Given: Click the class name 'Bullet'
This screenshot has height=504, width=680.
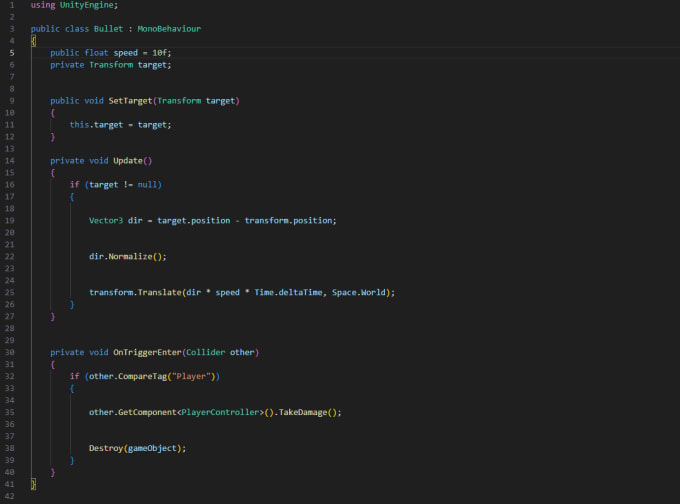Looking at the screenshot, I should pyautogui.click(x=108, y=29).
